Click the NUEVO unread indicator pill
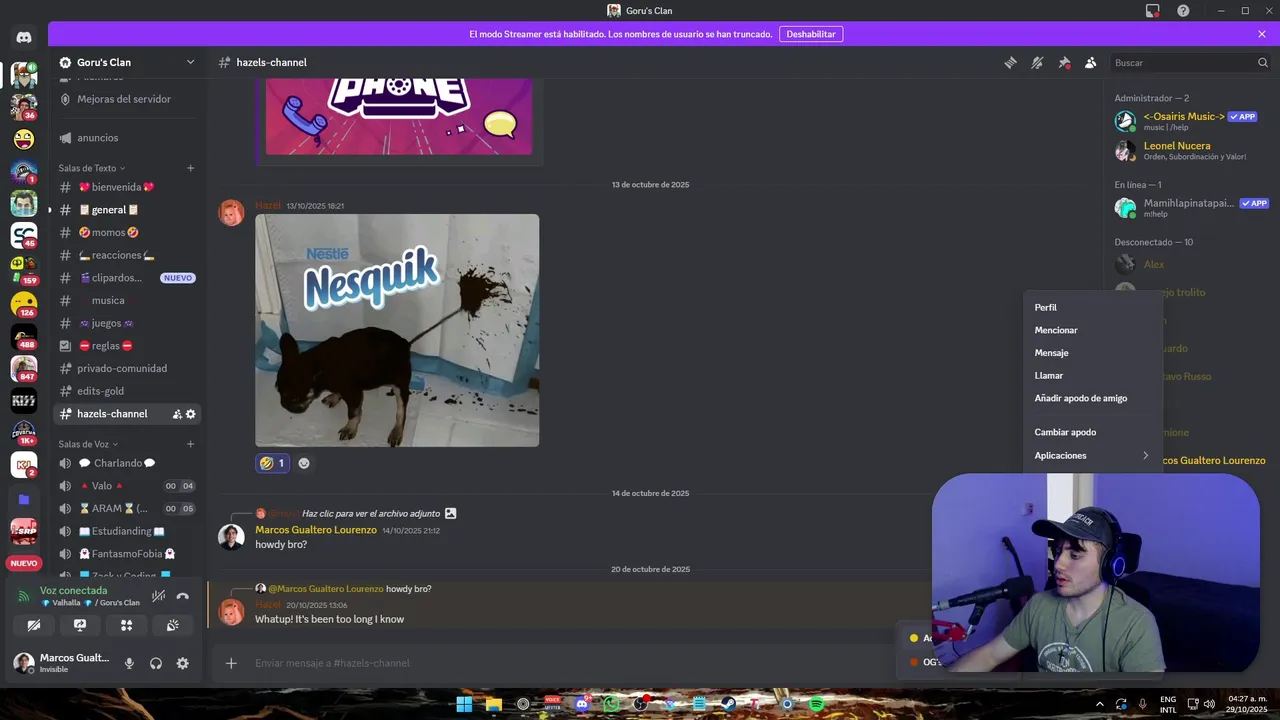1280x720 pixels. coord(24,563)
